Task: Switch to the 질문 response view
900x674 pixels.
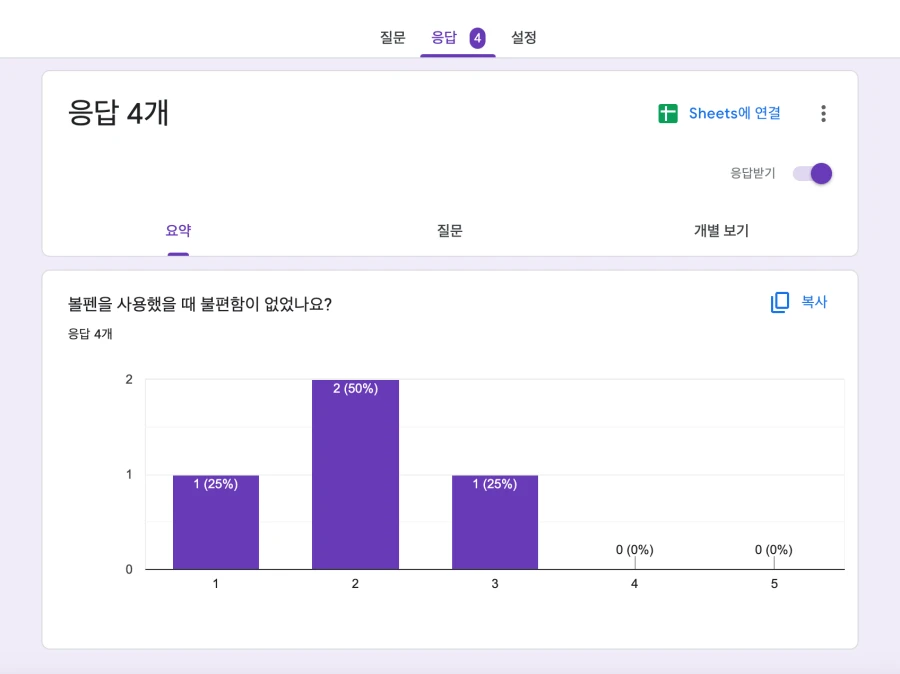Action: 448,230
